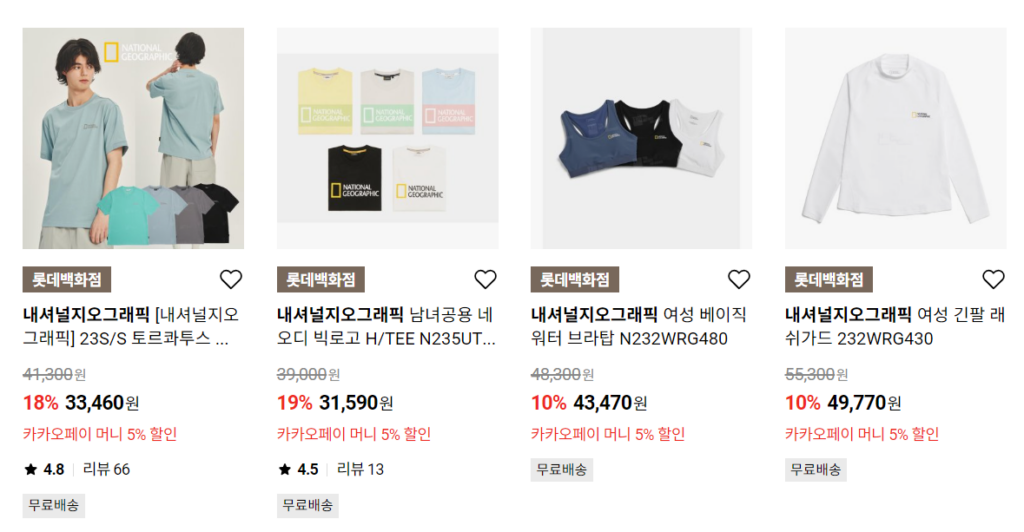Click the 롯데백화점 badge on first product
This screenshot has height=532, width=1024.
pyautogui.click(x=67, y=280)
